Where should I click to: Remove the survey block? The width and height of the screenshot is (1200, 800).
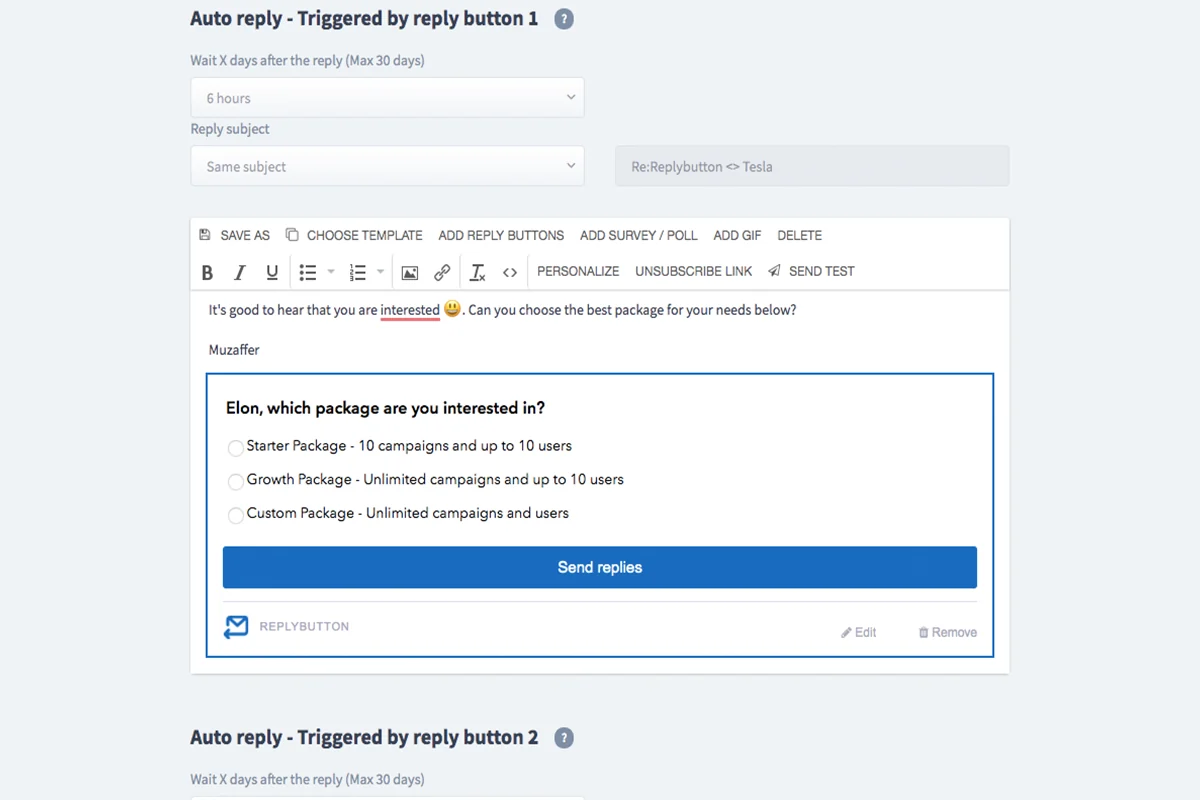948,632
